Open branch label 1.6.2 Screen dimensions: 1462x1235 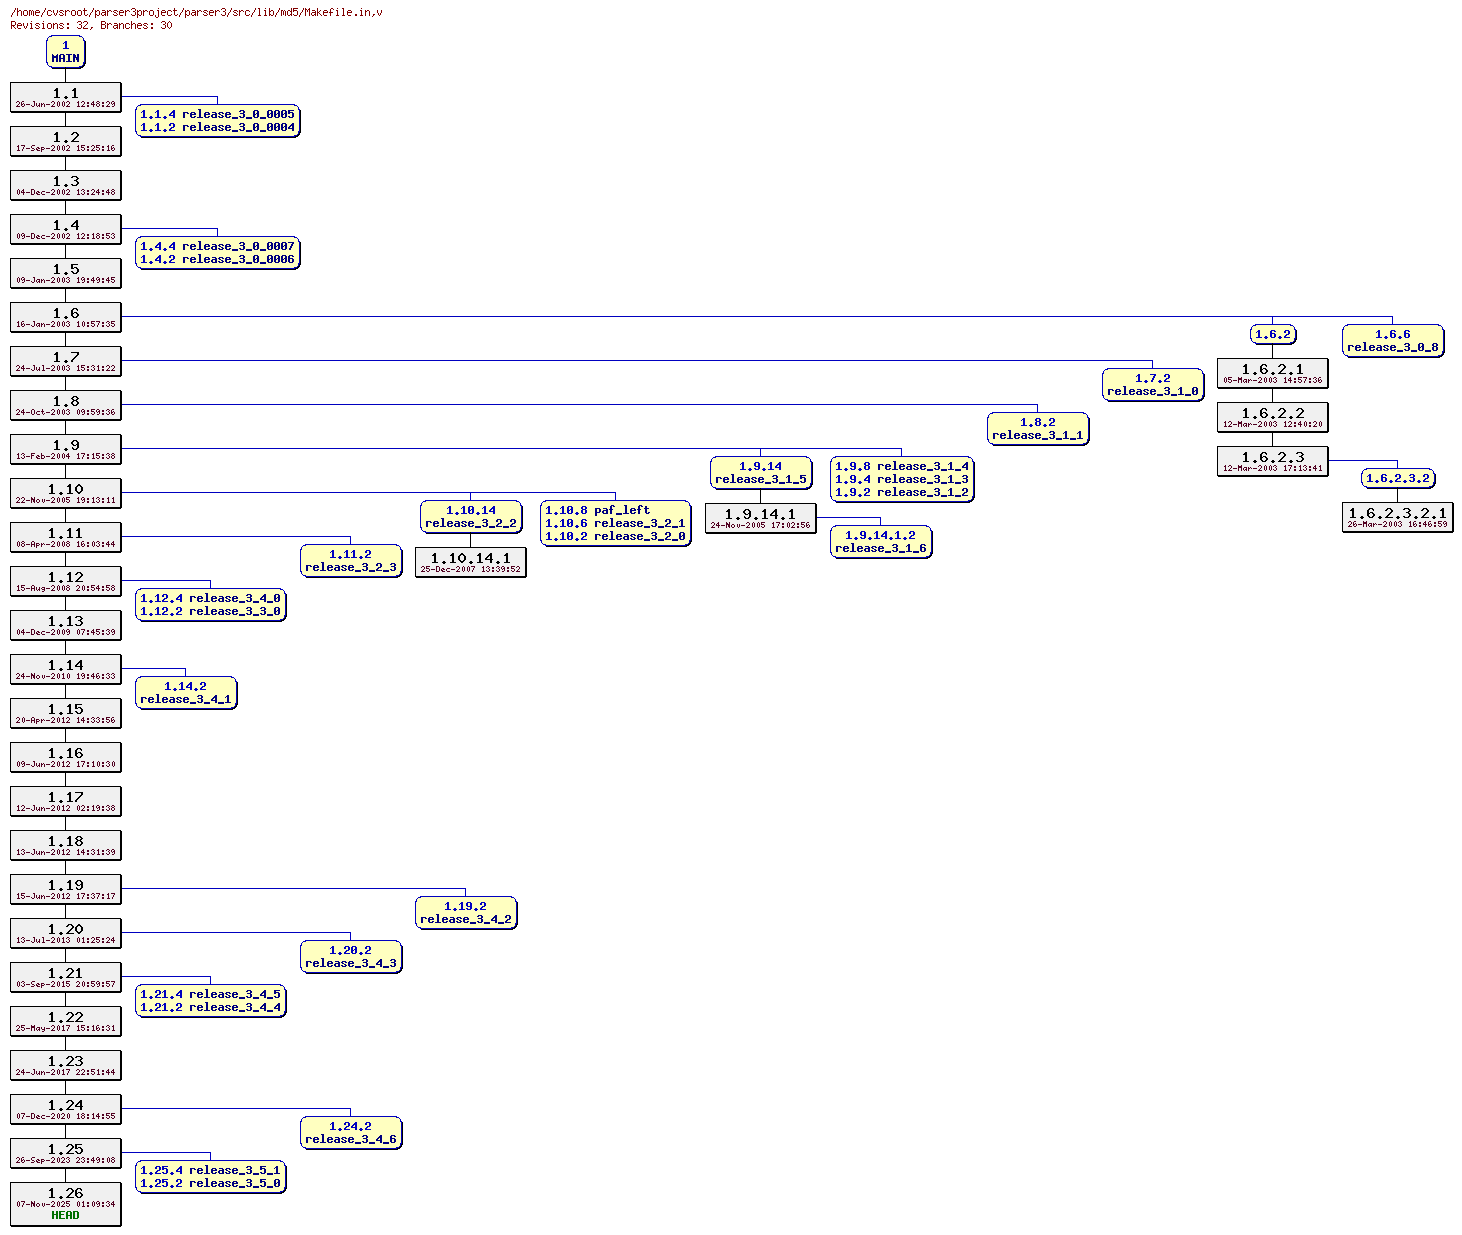1273,334
